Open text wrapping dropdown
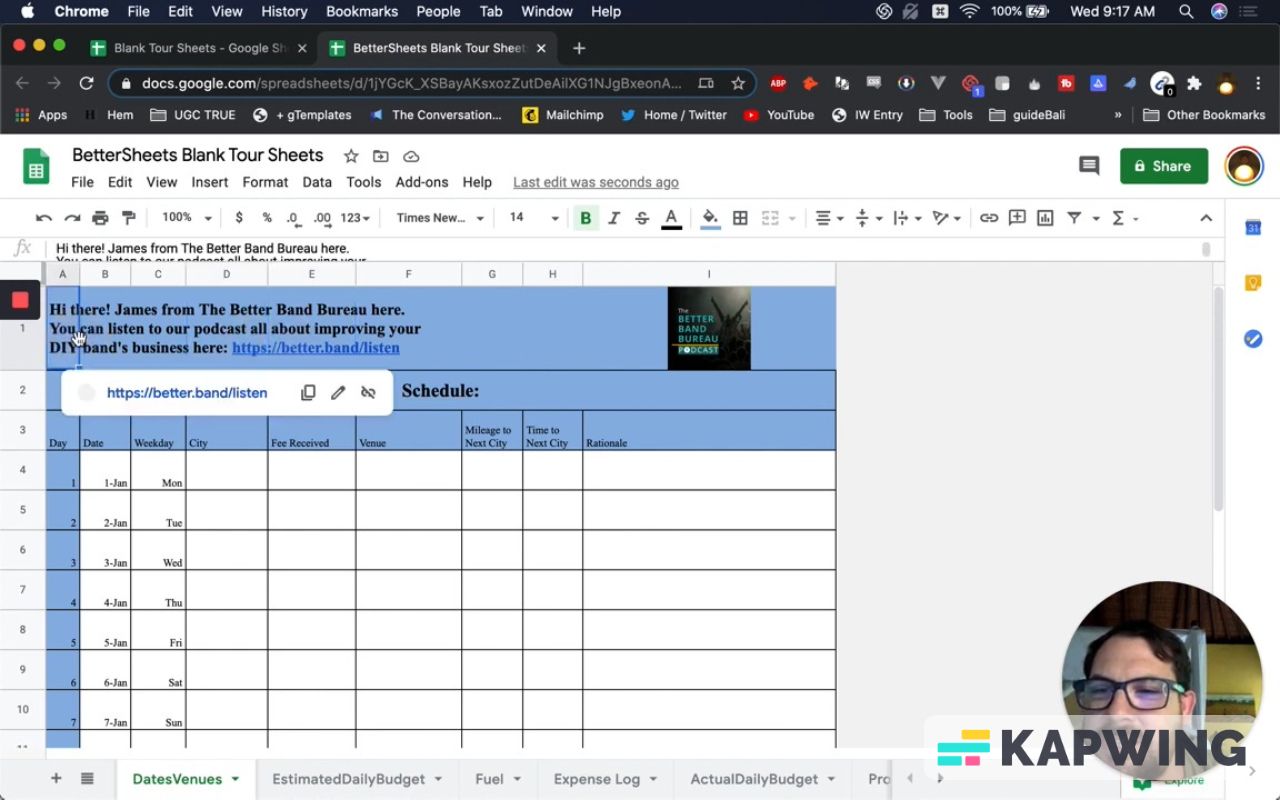Image resolution: width=1280 pixels, height=800 pixels. click(x=906, y=218)
